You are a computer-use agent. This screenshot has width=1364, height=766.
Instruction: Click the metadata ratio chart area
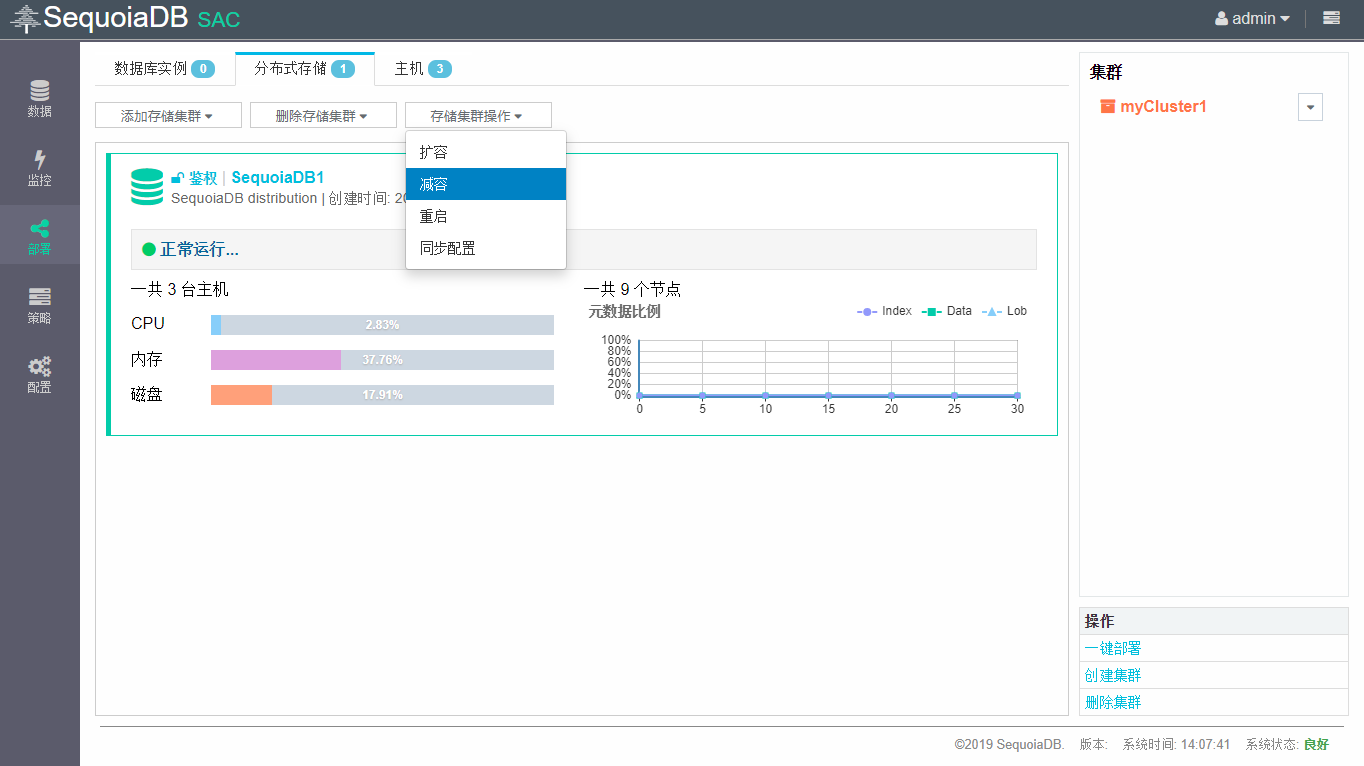click(828, 368)
